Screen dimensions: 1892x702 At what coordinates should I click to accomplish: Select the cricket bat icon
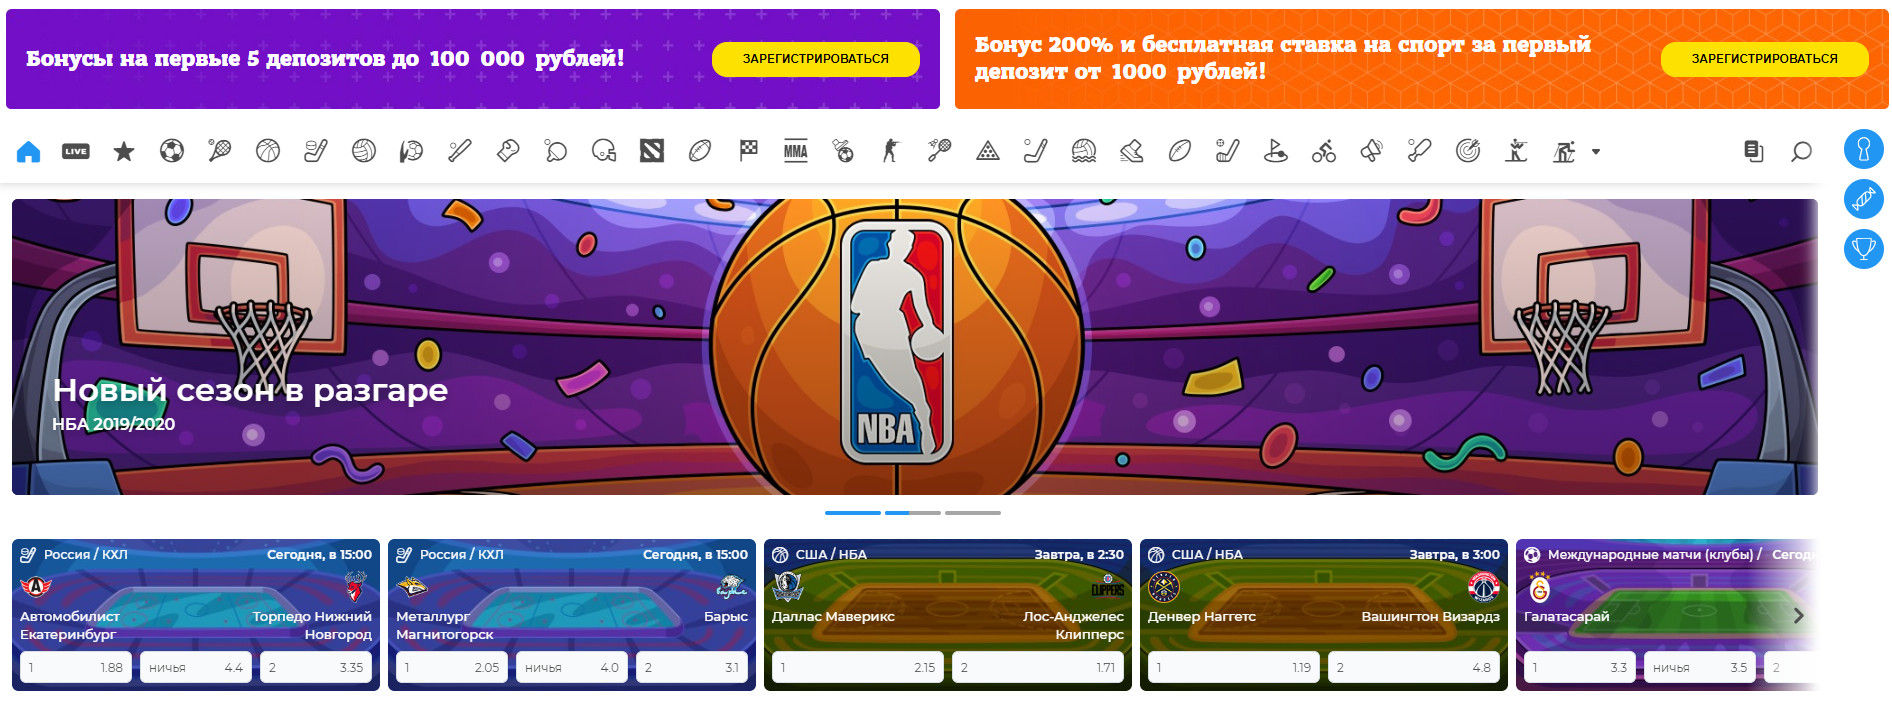point(1420,151)
